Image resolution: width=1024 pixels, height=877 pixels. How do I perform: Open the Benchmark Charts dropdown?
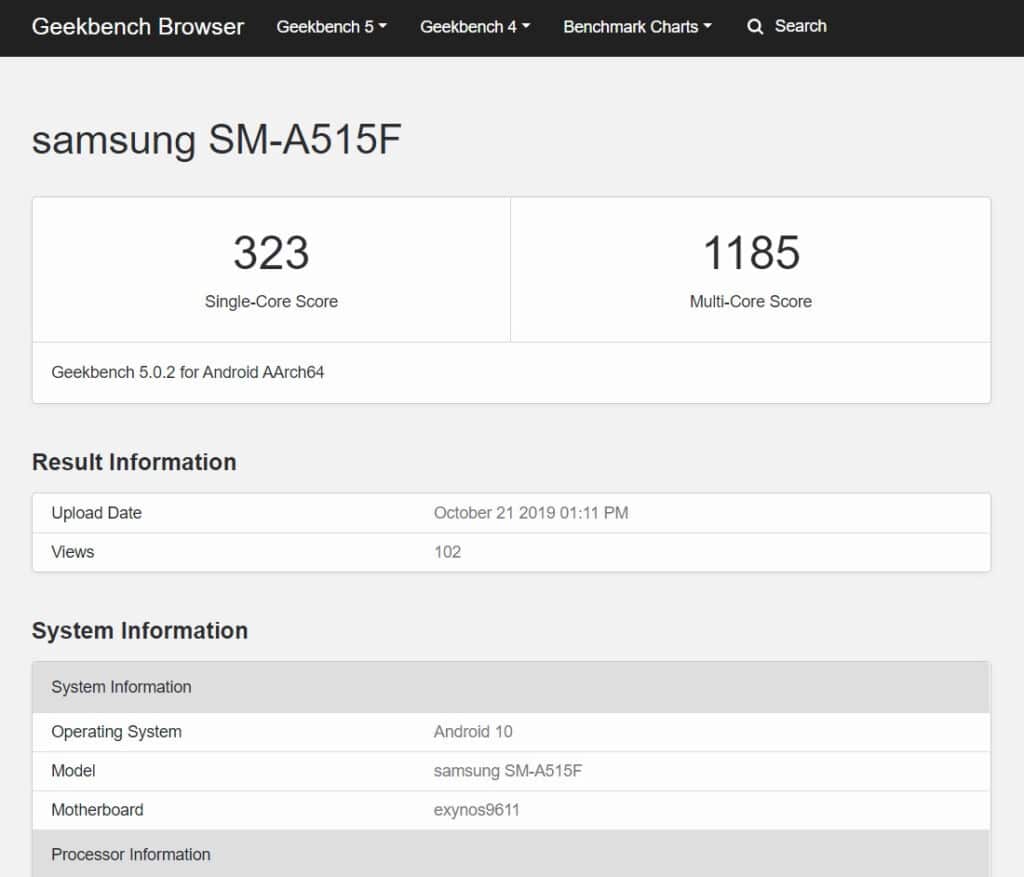click(x=637, y=27)
